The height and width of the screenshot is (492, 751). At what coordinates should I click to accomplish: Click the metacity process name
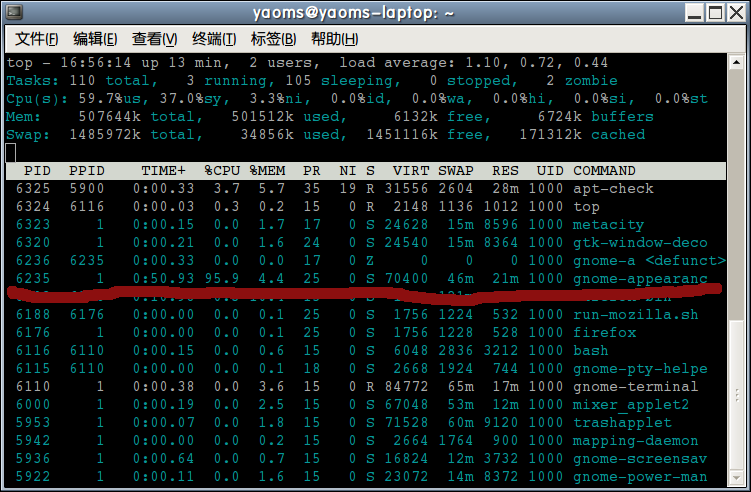608,225
